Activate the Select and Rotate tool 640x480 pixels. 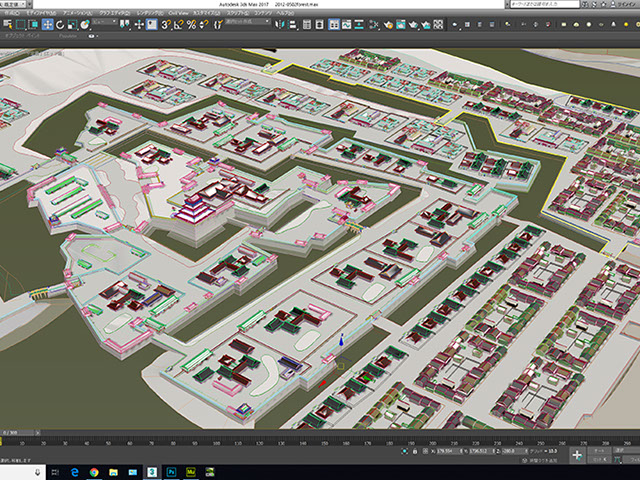60,24
